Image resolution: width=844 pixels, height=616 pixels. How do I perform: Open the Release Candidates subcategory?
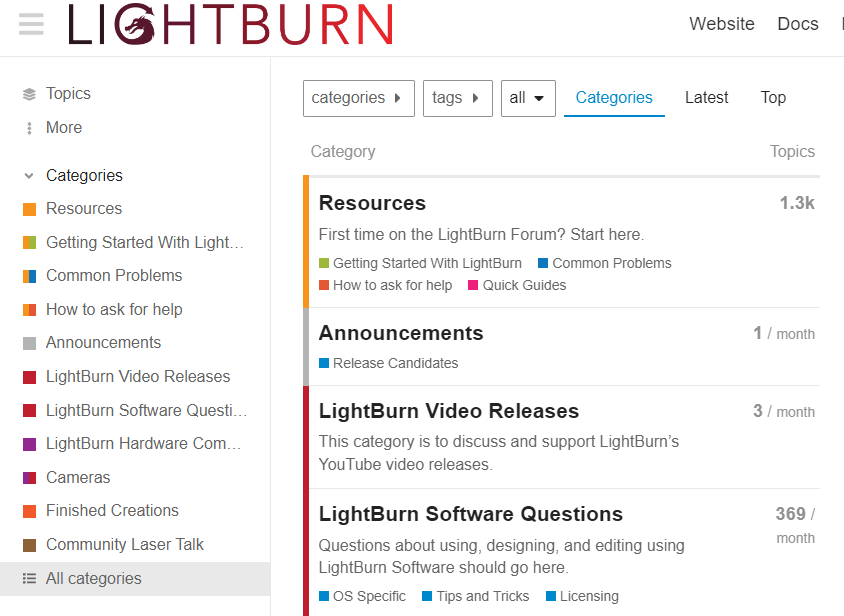389,363
